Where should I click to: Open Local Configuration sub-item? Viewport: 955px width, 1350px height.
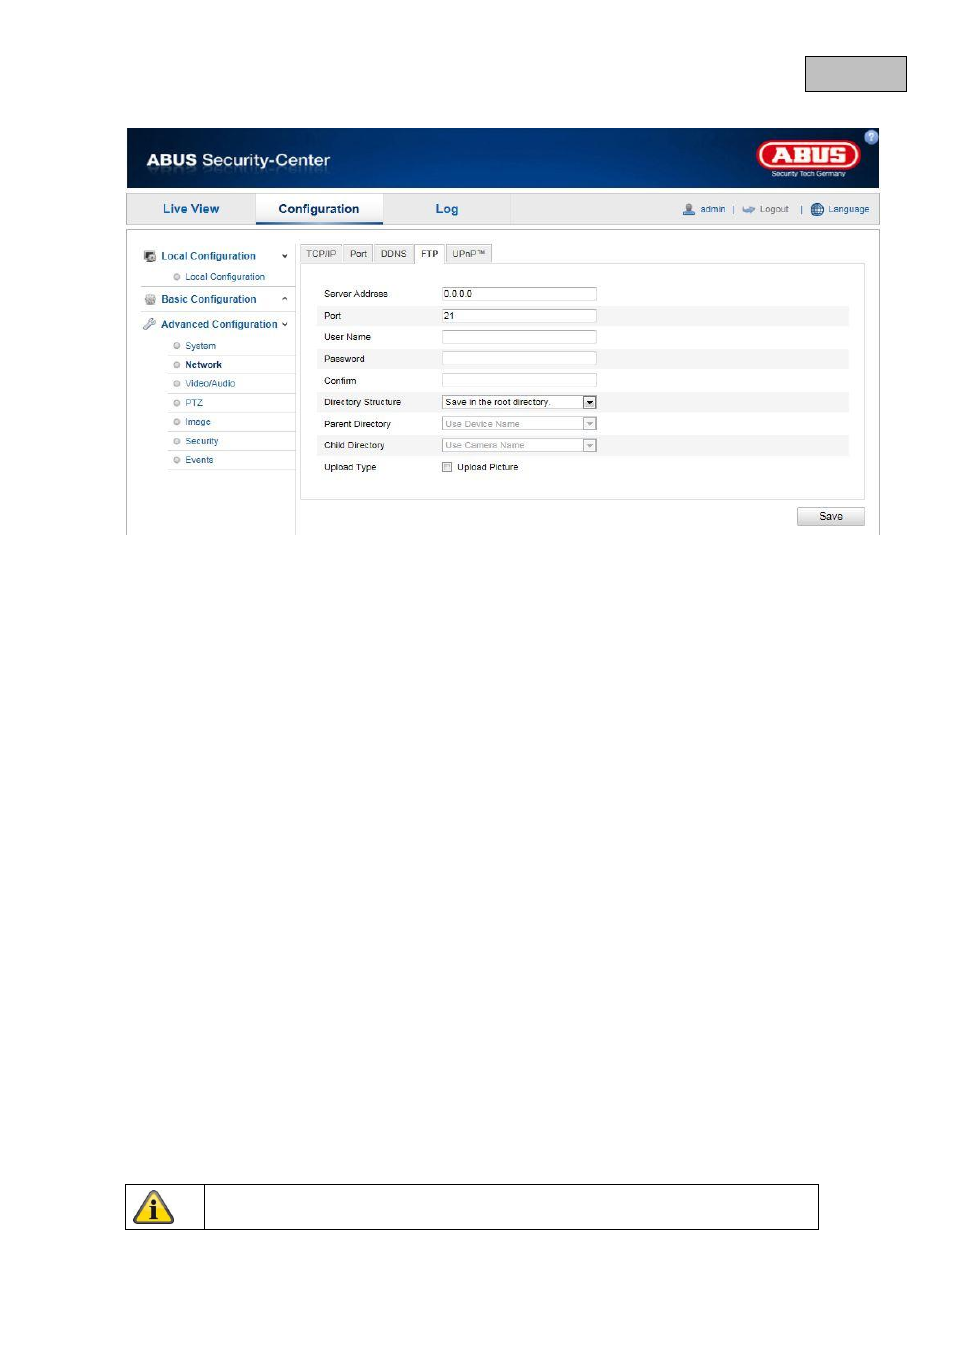pos(225,277)
